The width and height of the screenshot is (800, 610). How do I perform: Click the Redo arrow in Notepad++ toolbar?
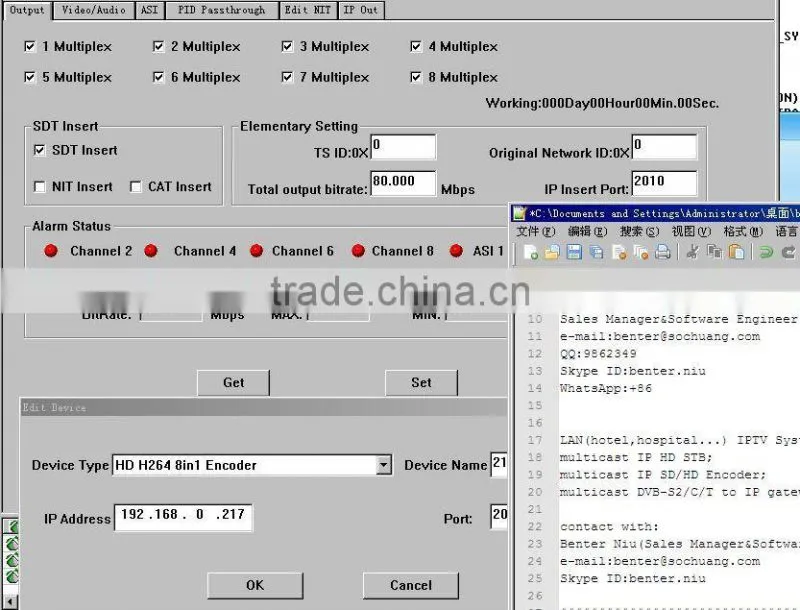[788, 252]
